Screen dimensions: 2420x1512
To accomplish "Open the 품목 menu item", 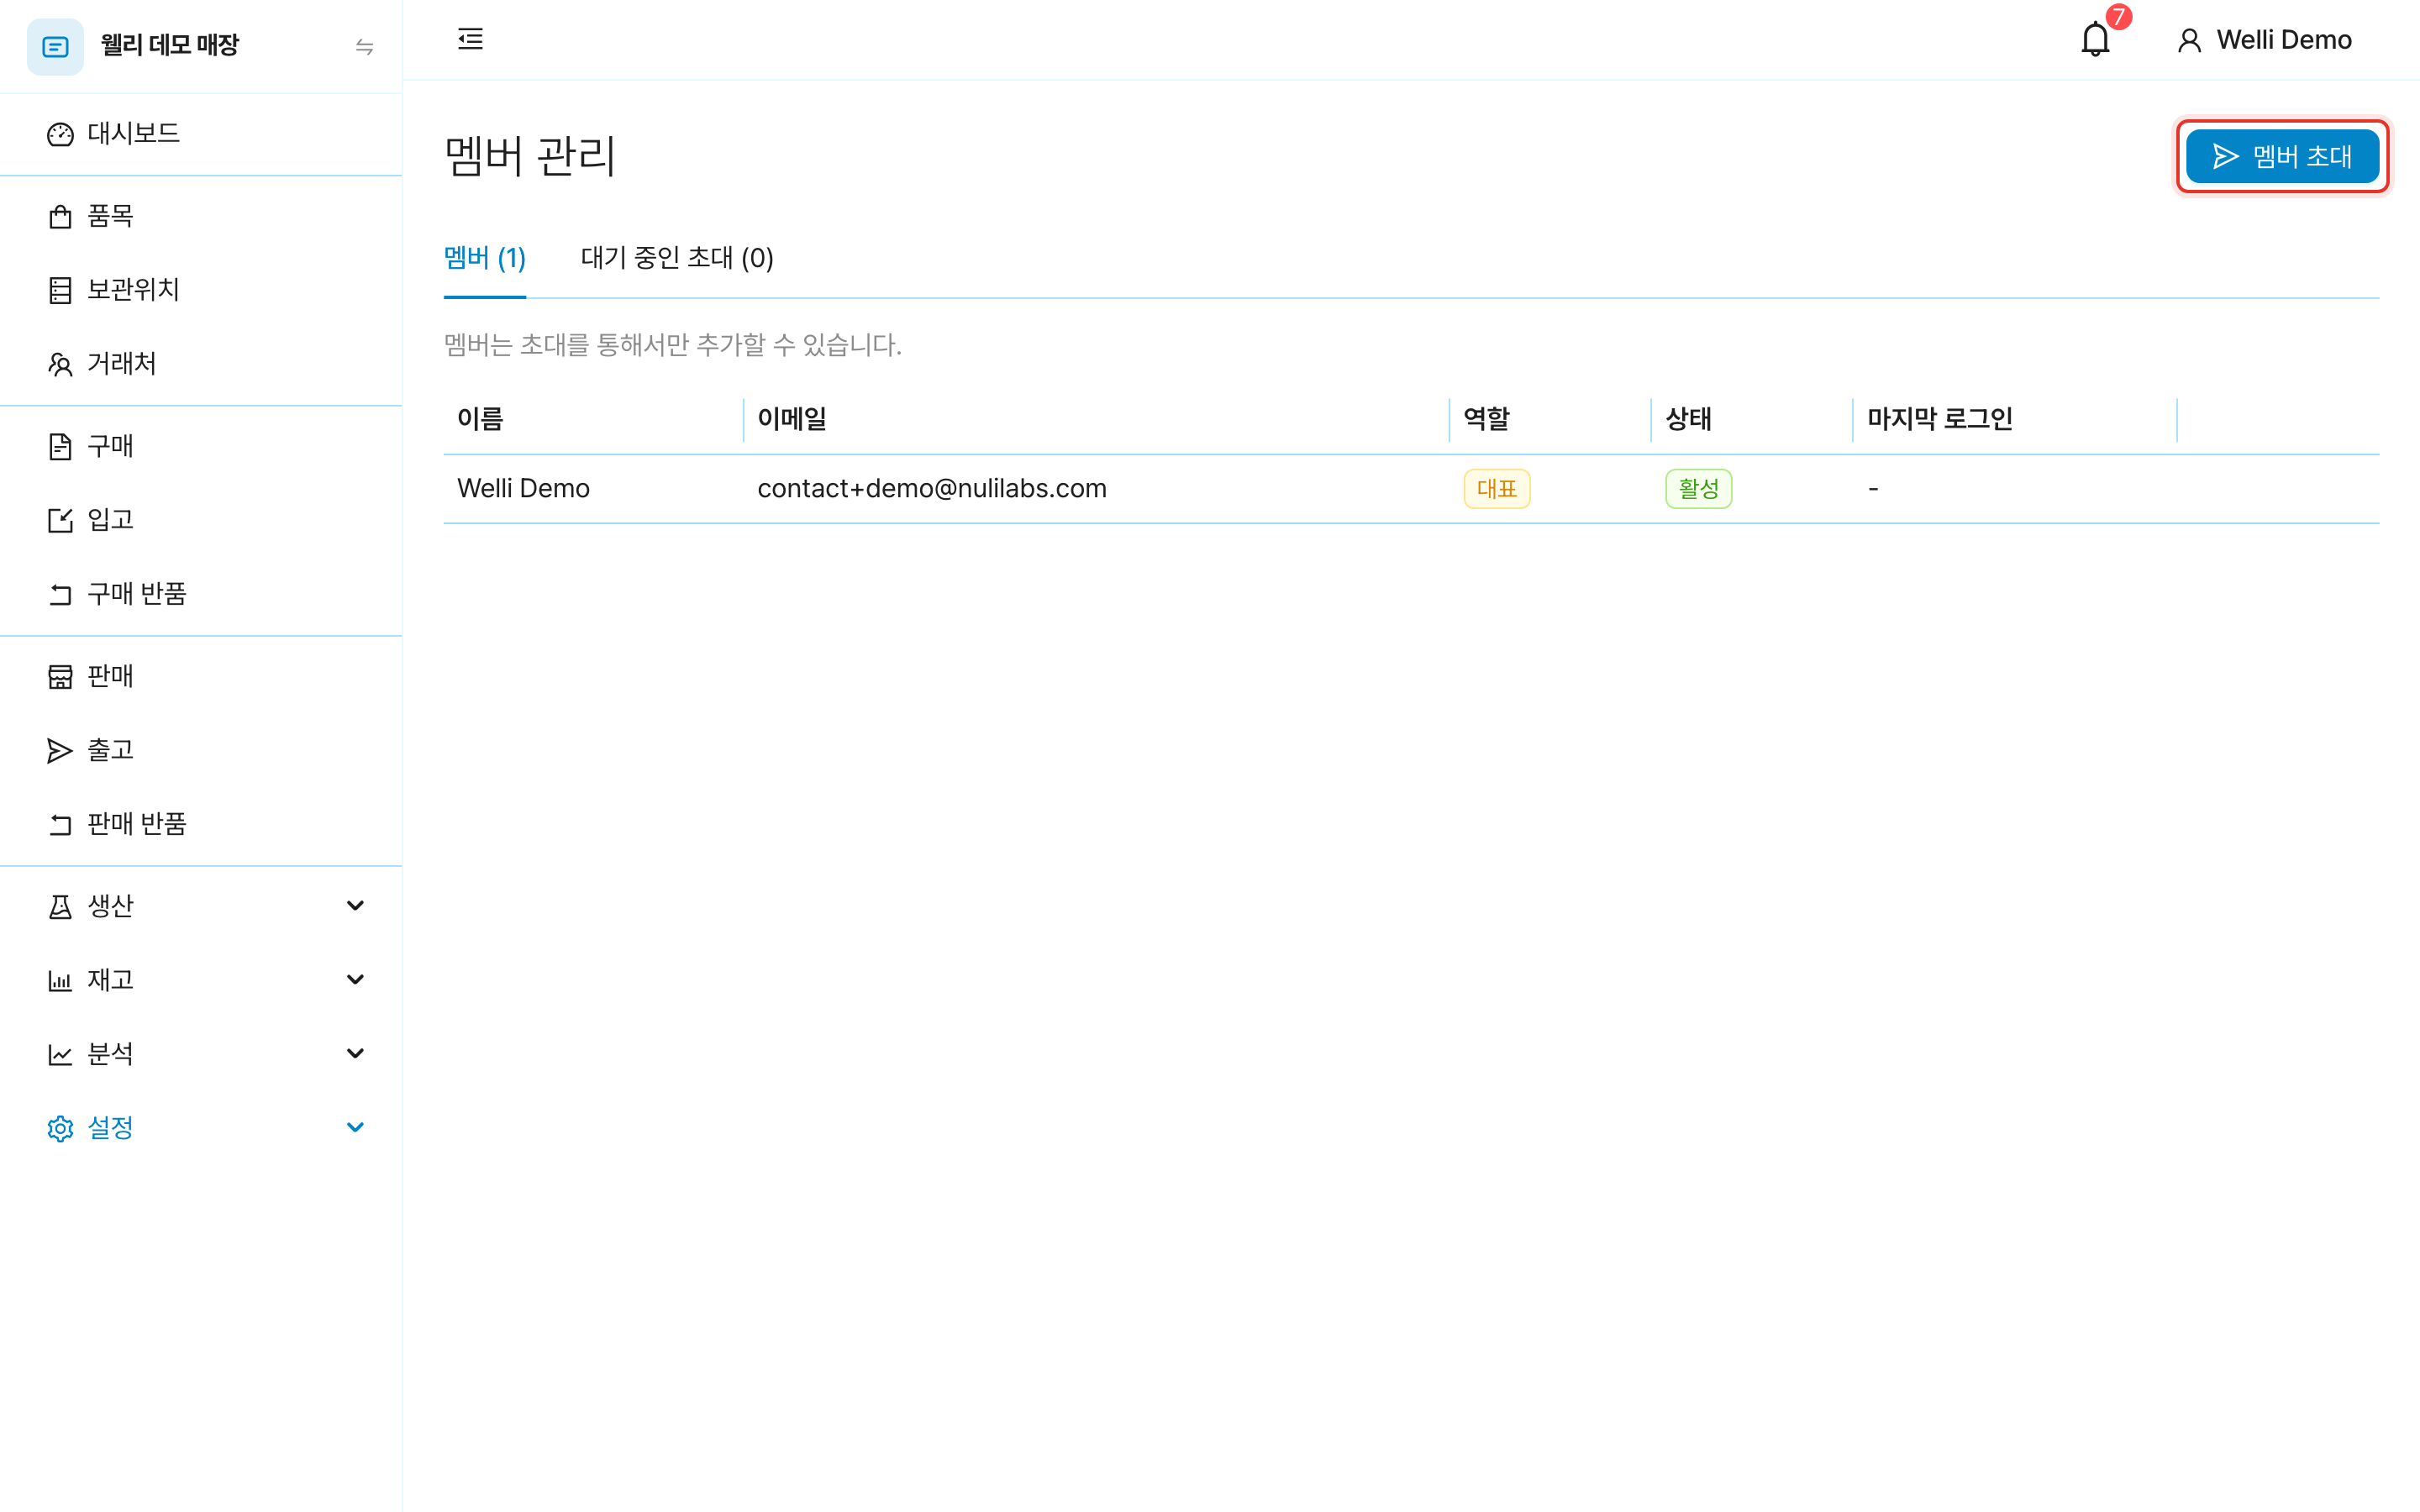I will pyautogui.click(x=201, y=216).
